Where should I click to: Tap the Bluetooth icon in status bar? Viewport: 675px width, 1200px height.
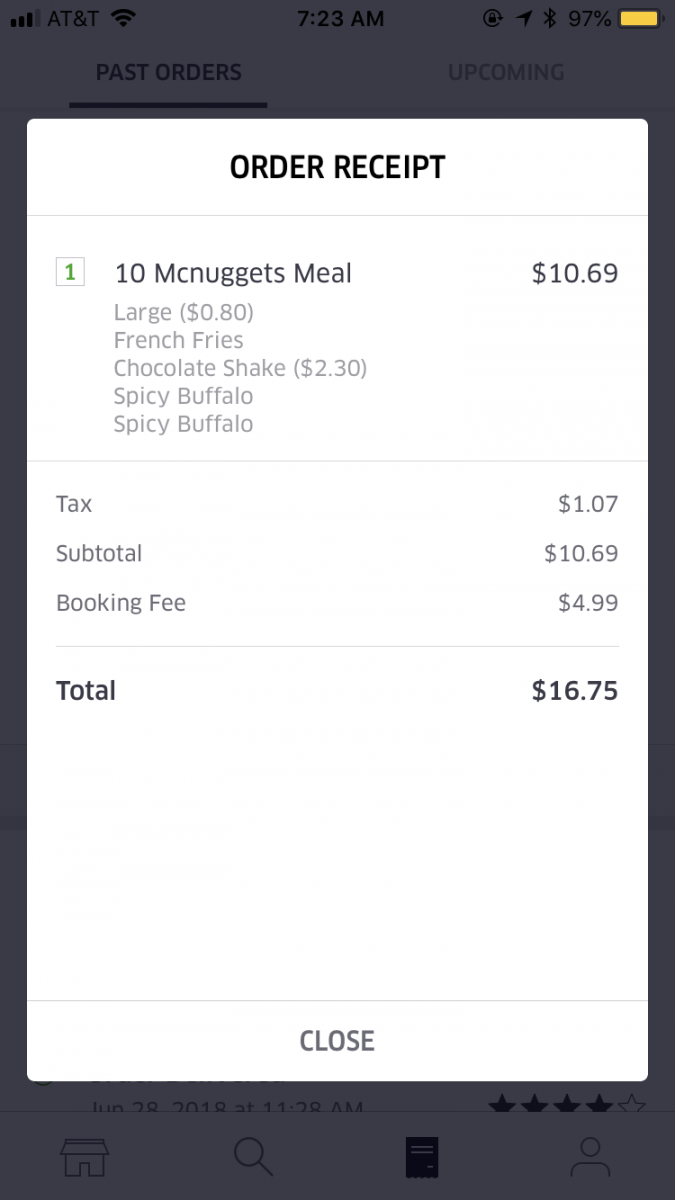pyautogui.click(x=549, y=18)
